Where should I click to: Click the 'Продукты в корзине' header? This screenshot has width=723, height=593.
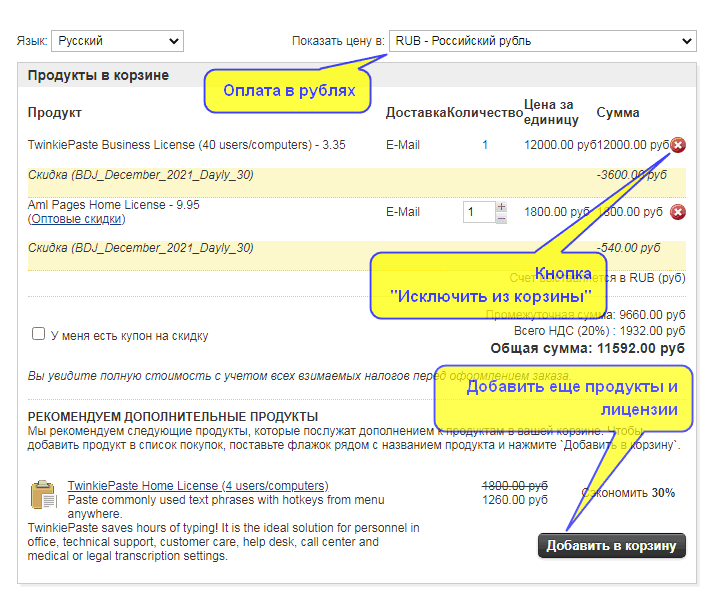click(98, 75)
